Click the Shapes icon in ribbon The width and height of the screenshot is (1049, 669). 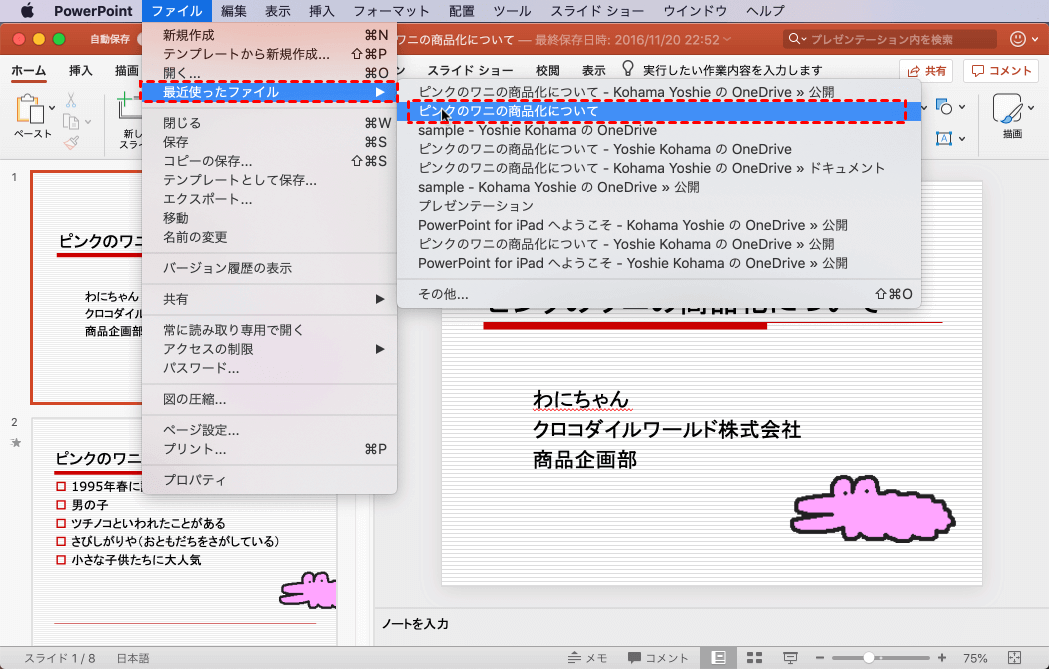[942, 107]
